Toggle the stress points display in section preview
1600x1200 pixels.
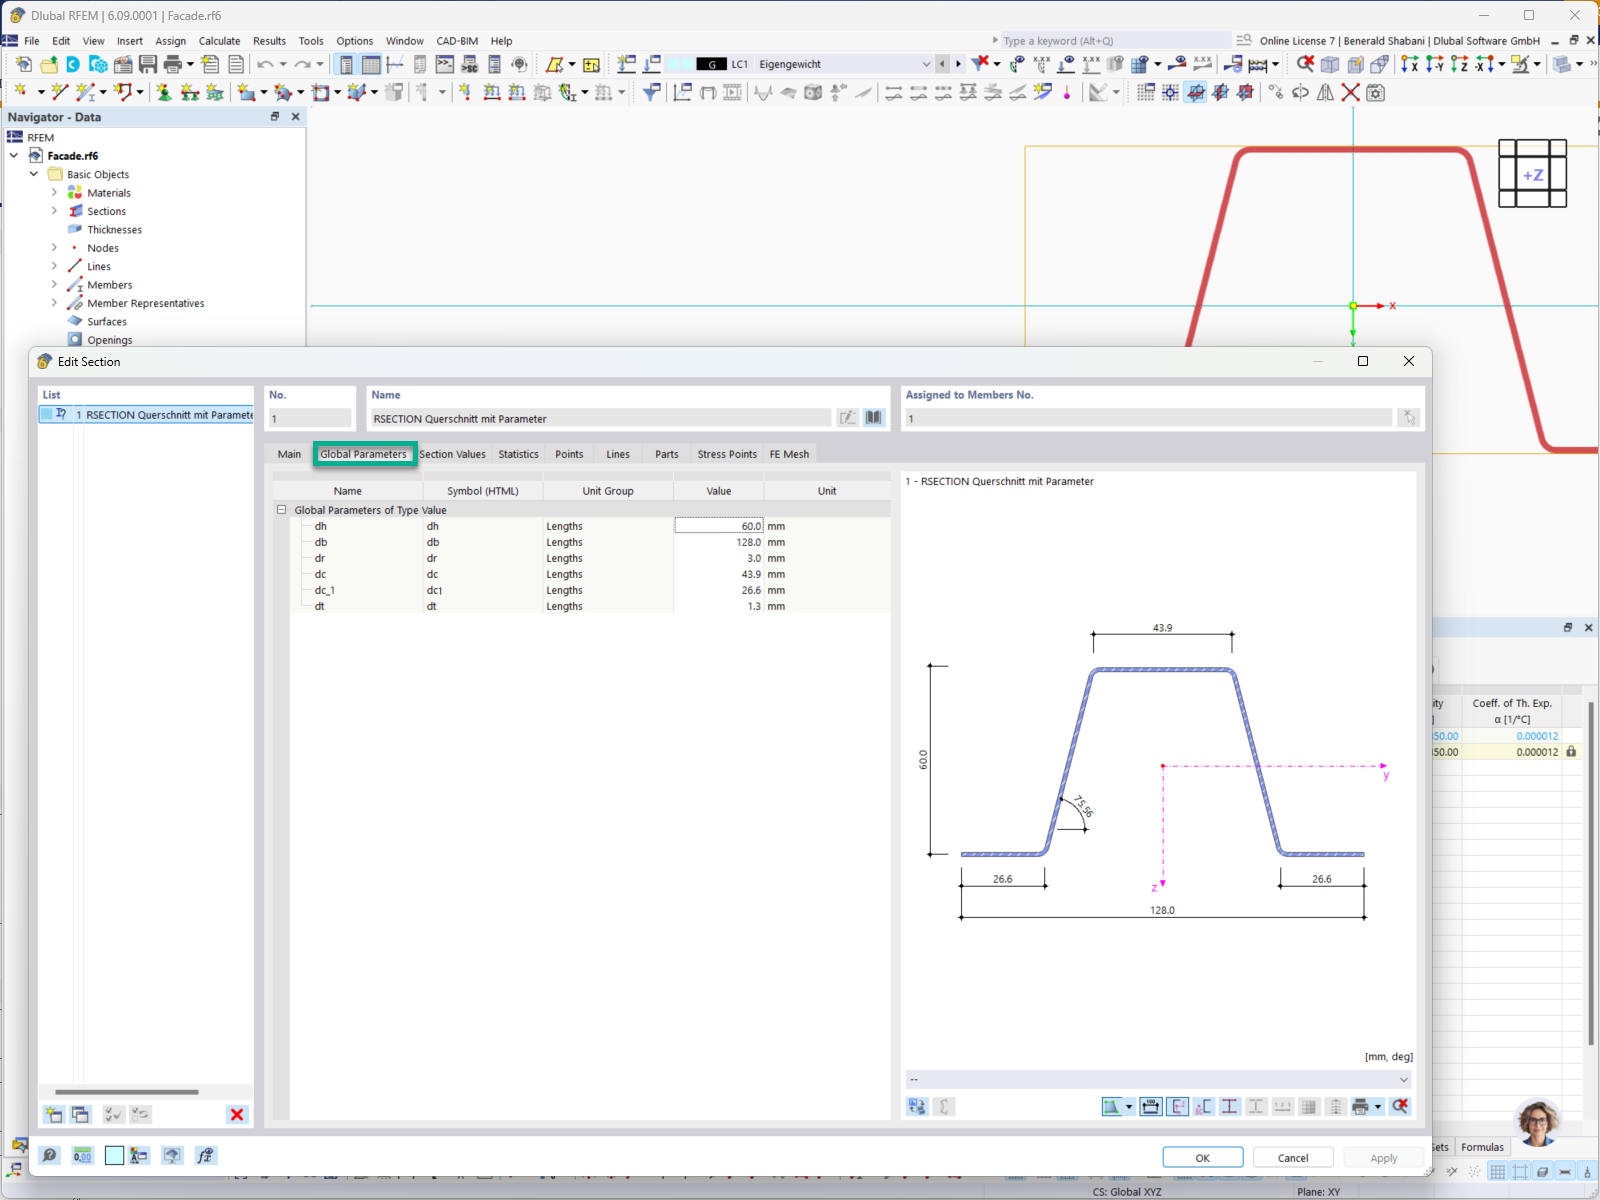tap(1230, 1106)
